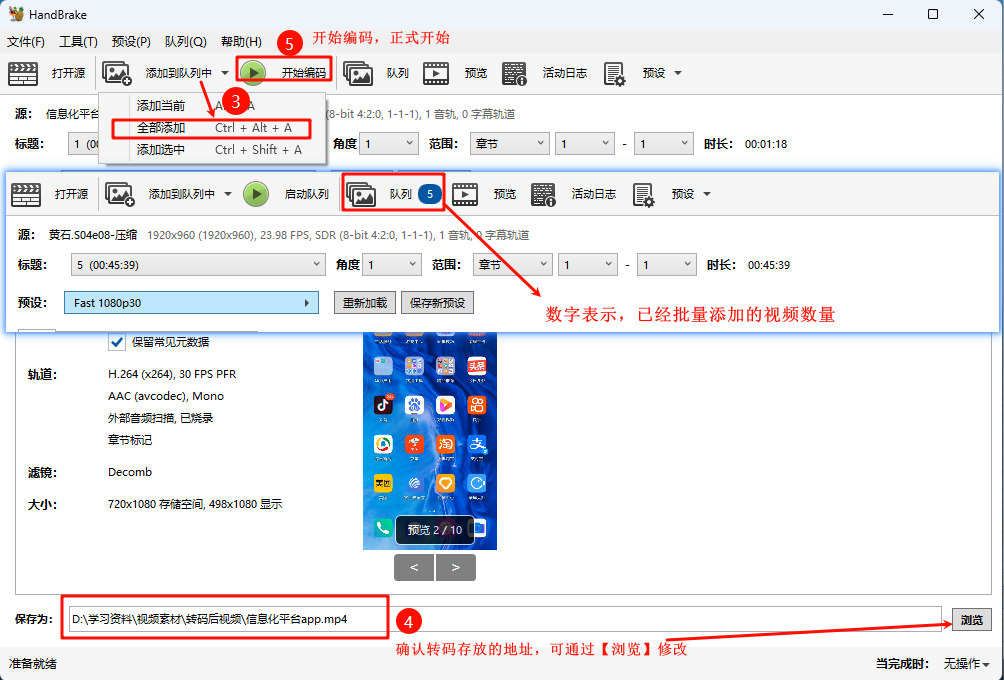Click the duration value 00:45:39 next to 时长

[769, 265]
